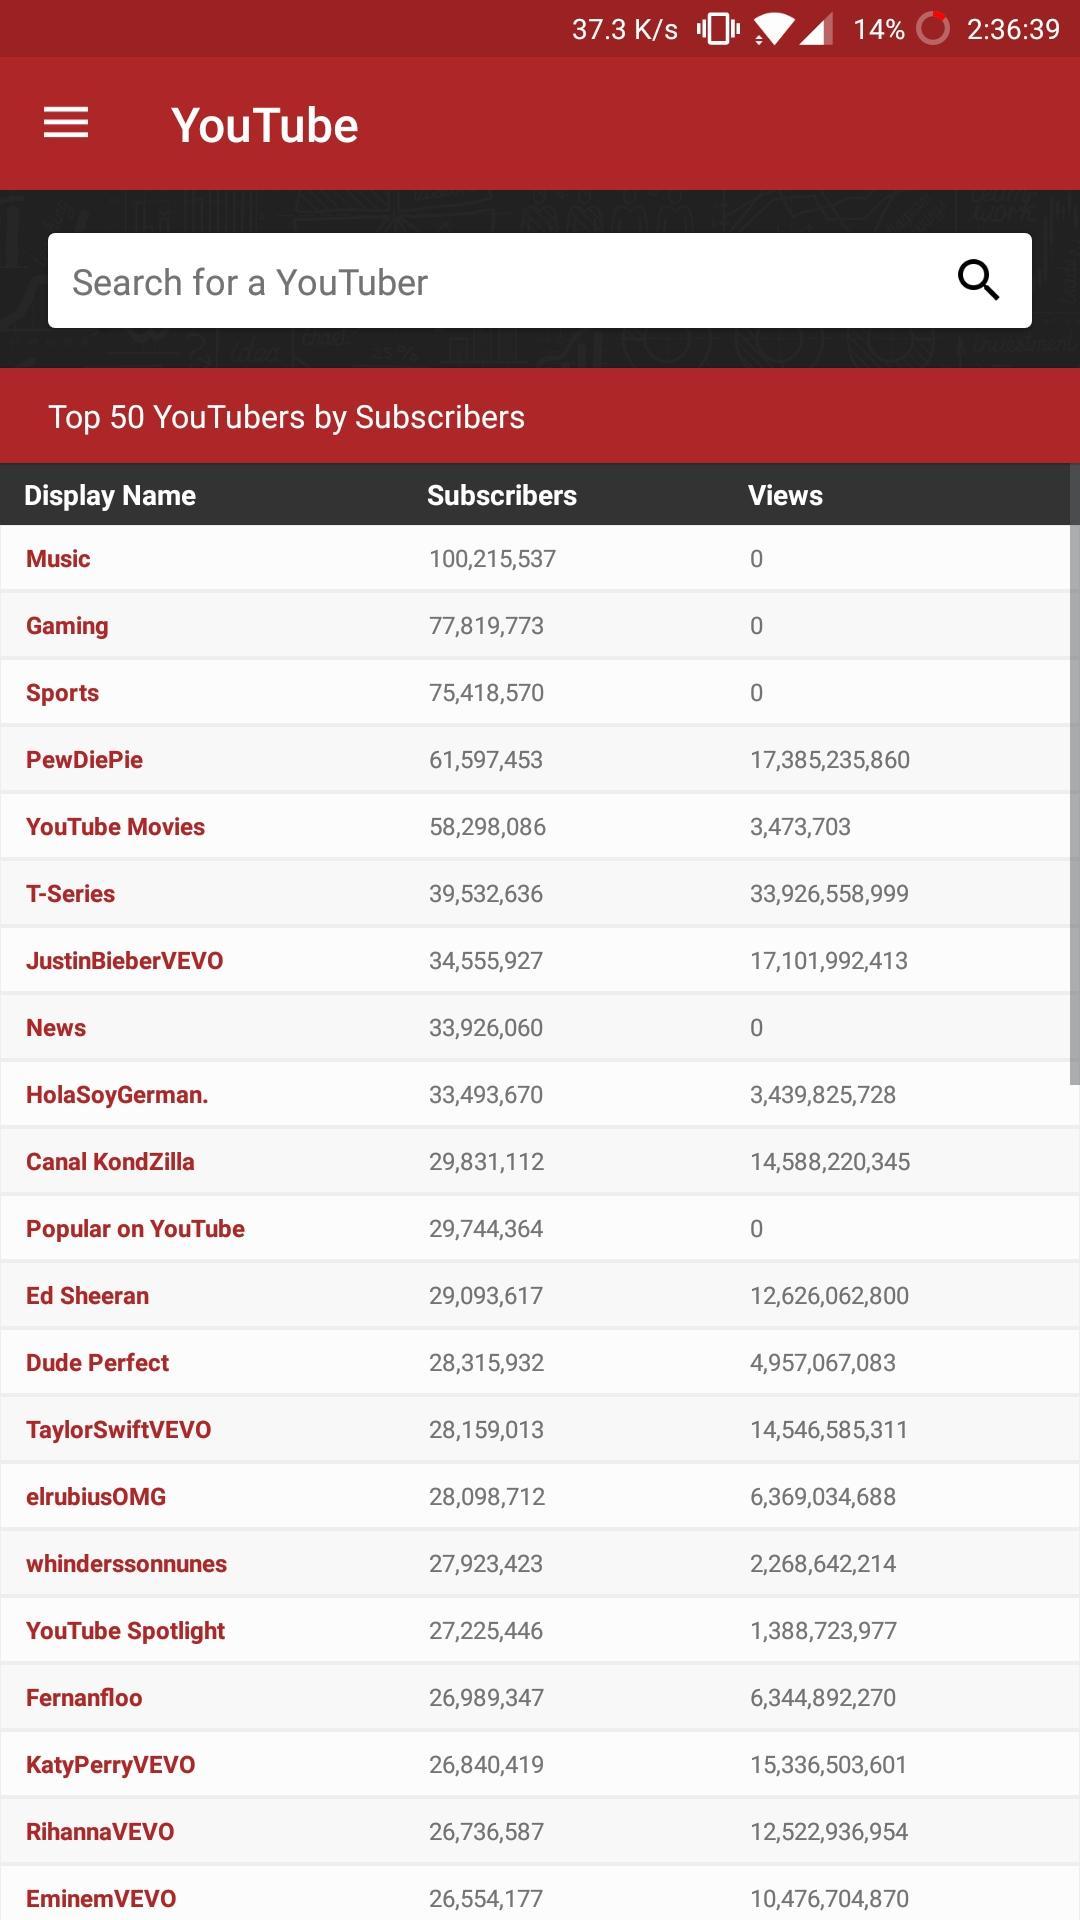This screenshot has height=1920, width=1080.
Task: Select subscriber count 33,926,060
Action: click(486, 1028)
